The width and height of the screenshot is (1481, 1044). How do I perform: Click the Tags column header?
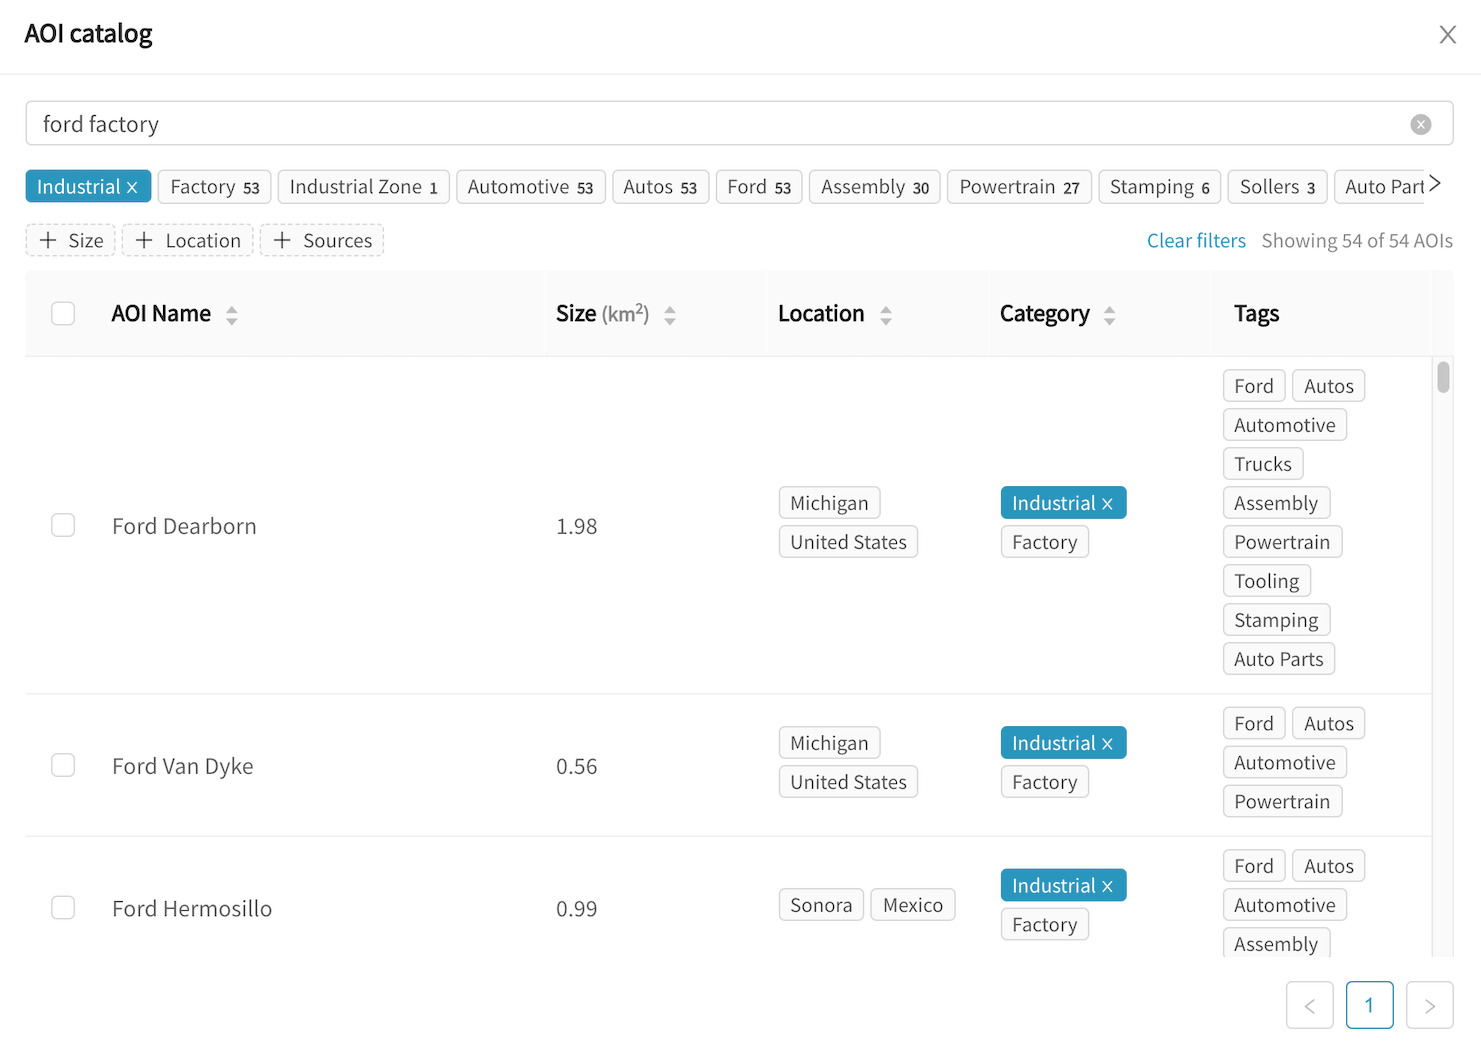(1257, 314)
